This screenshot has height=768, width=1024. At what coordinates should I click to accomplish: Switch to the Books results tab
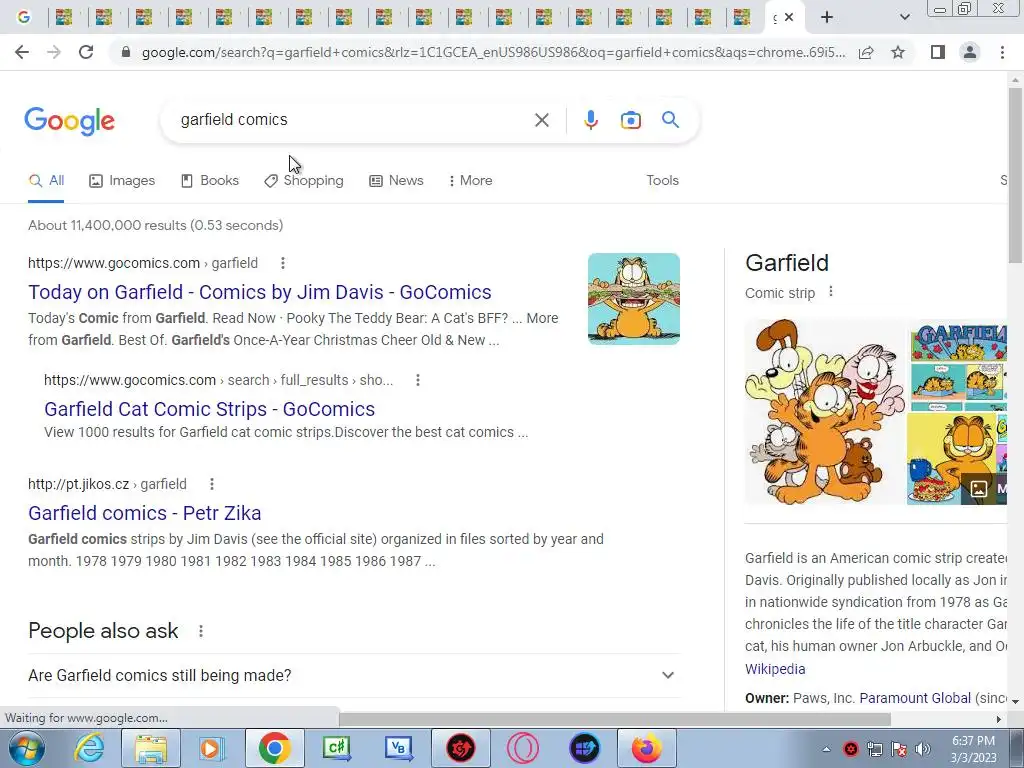(210, 181)
